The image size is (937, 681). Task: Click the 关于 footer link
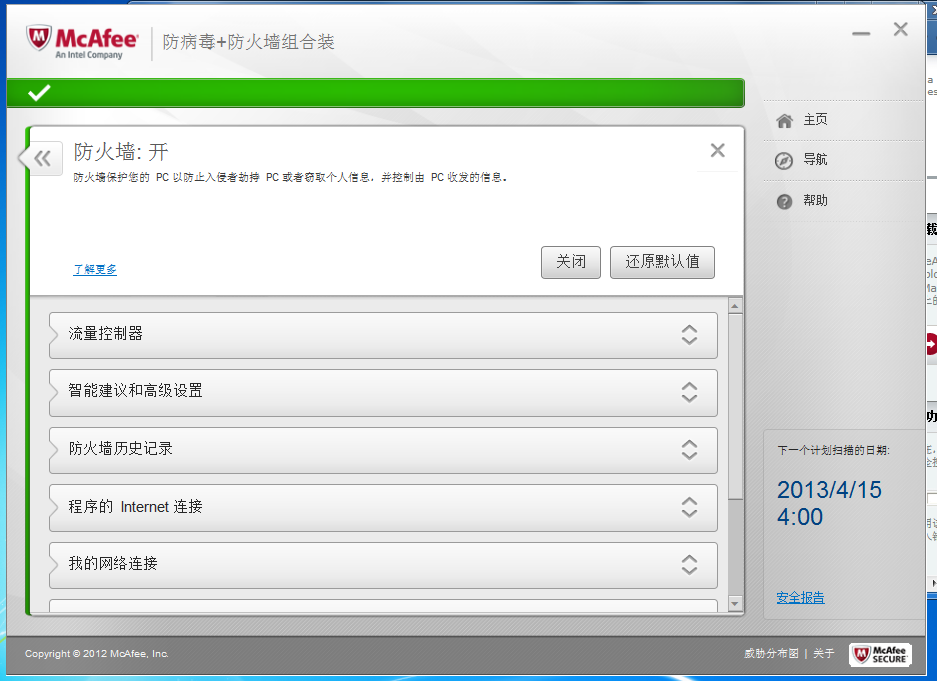point(823,654)
